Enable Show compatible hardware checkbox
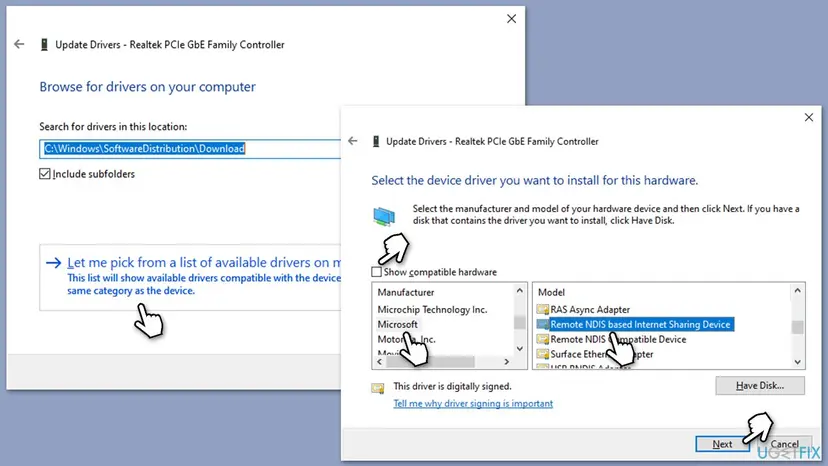Viewport: 828px width, 466px height. pyautogui.click(x=377, y=272)
